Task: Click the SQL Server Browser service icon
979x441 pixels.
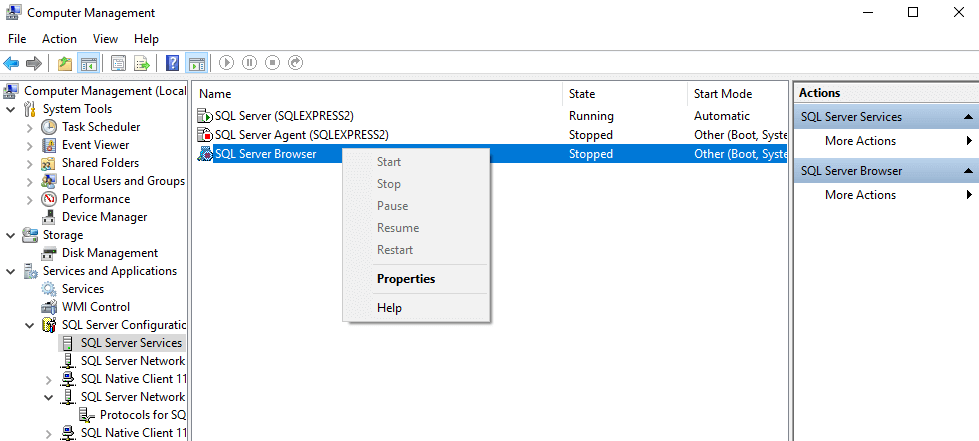Action: [x=205, y=154]
